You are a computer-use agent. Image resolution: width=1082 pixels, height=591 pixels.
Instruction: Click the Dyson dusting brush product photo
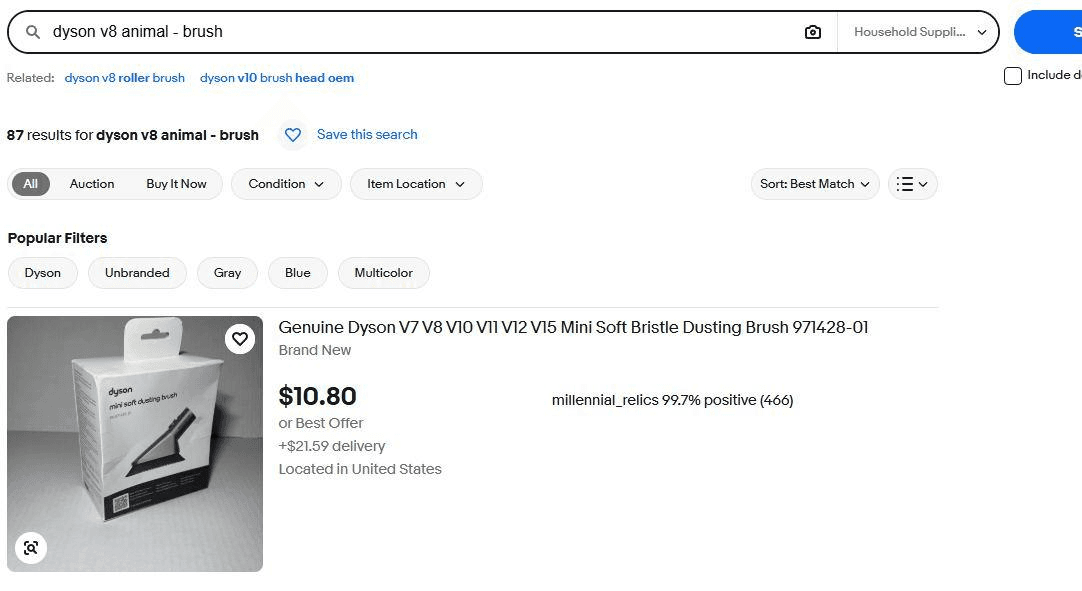[135, 444]
